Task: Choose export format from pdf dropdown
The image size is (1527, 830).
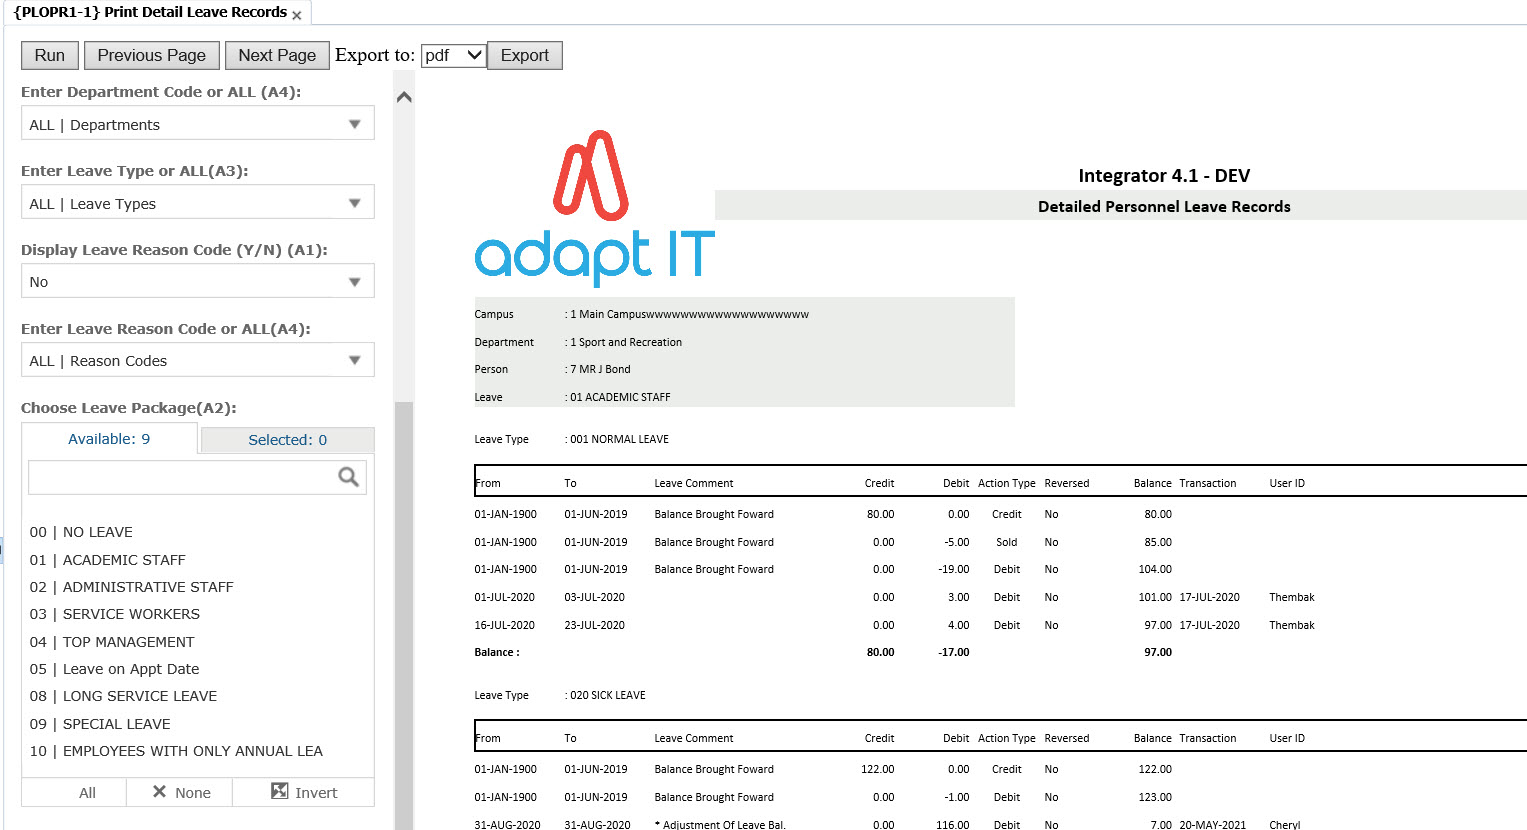Action: click(453, 55)
